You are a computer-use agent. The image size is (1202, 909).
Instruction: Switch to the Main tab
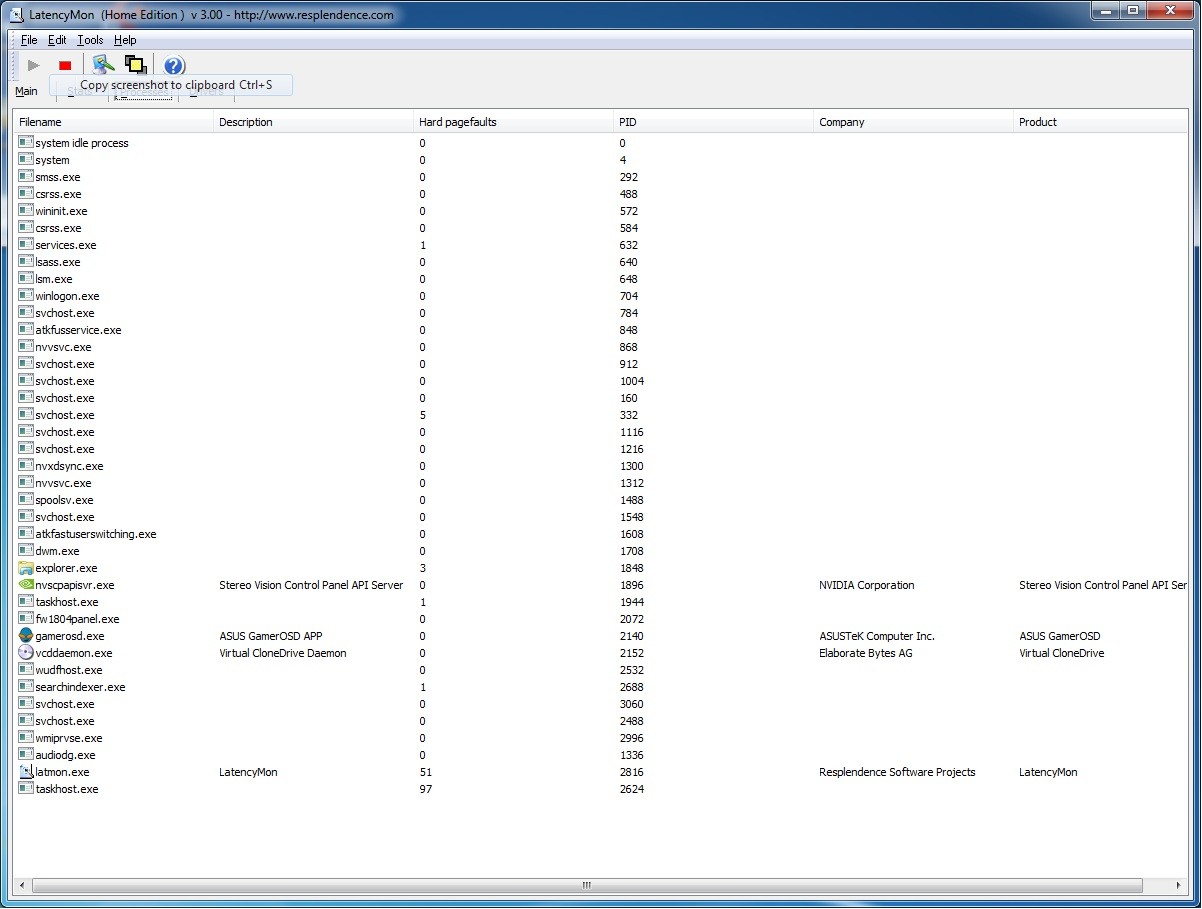[27, 91]
